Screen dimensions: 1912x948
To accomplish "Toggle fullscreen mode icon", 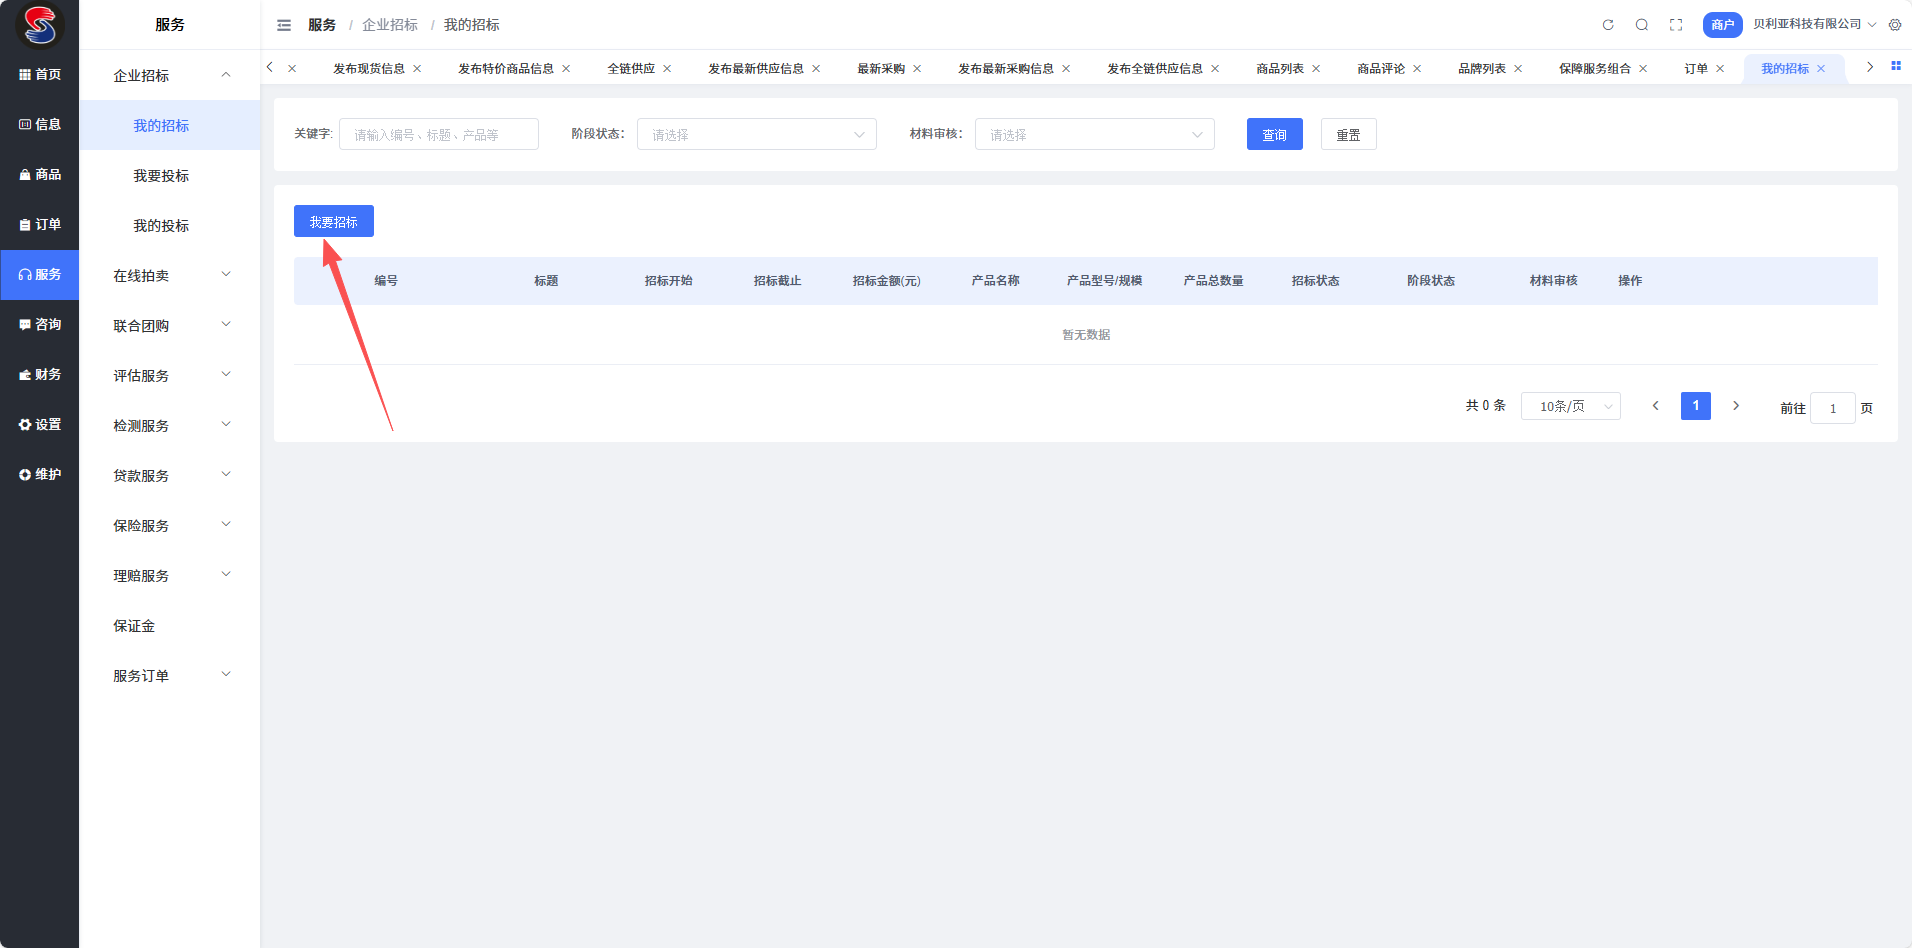I will (x=1676, y=25).
